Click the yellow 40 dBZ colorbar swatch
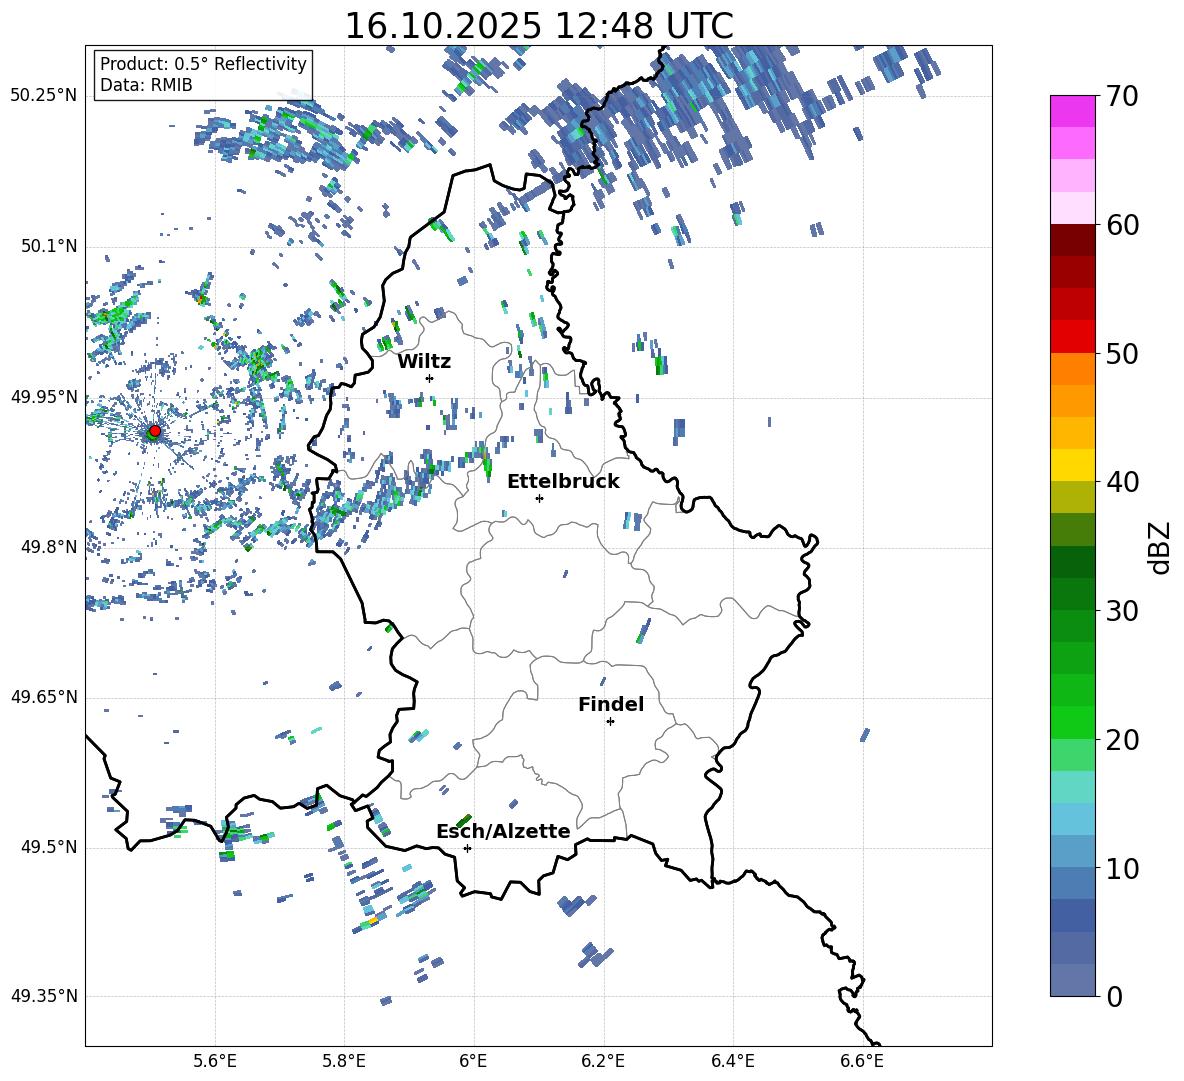The width and height of the screenshot is (1184, 1081). coord(1072,465)
